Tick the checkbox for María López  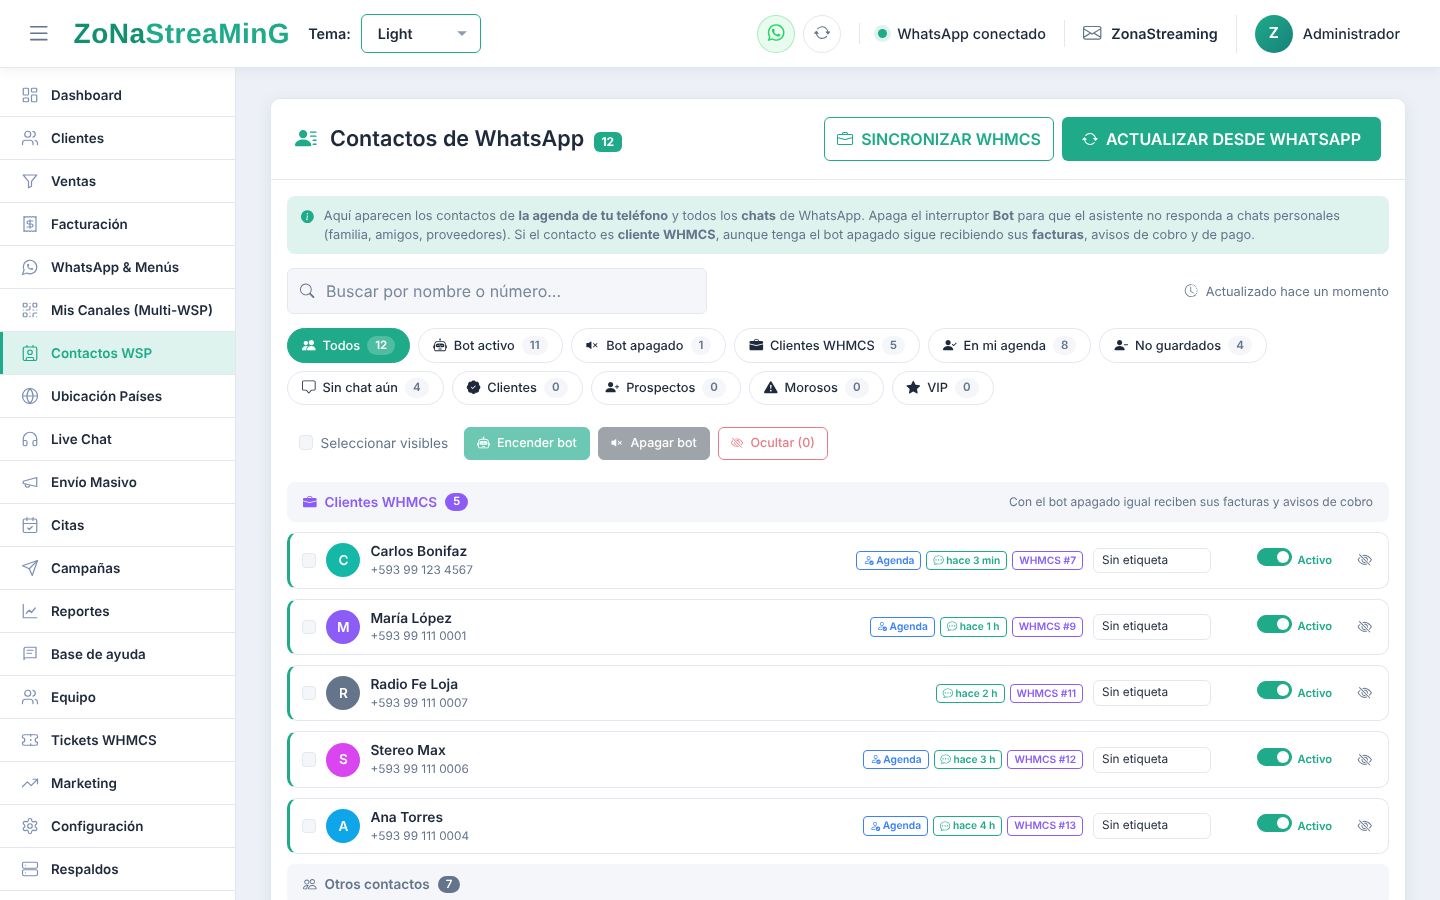click(309, 627)
